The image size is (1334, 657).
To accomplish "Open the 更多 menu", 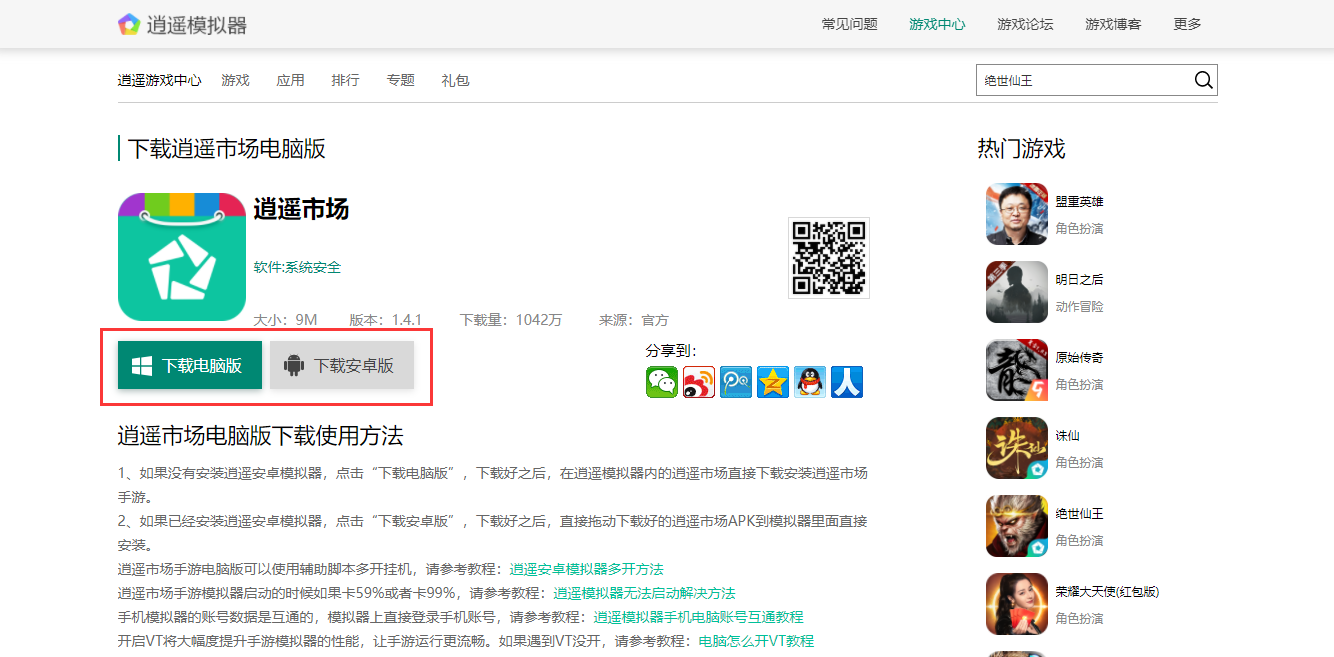I will tap(1186, 24).
